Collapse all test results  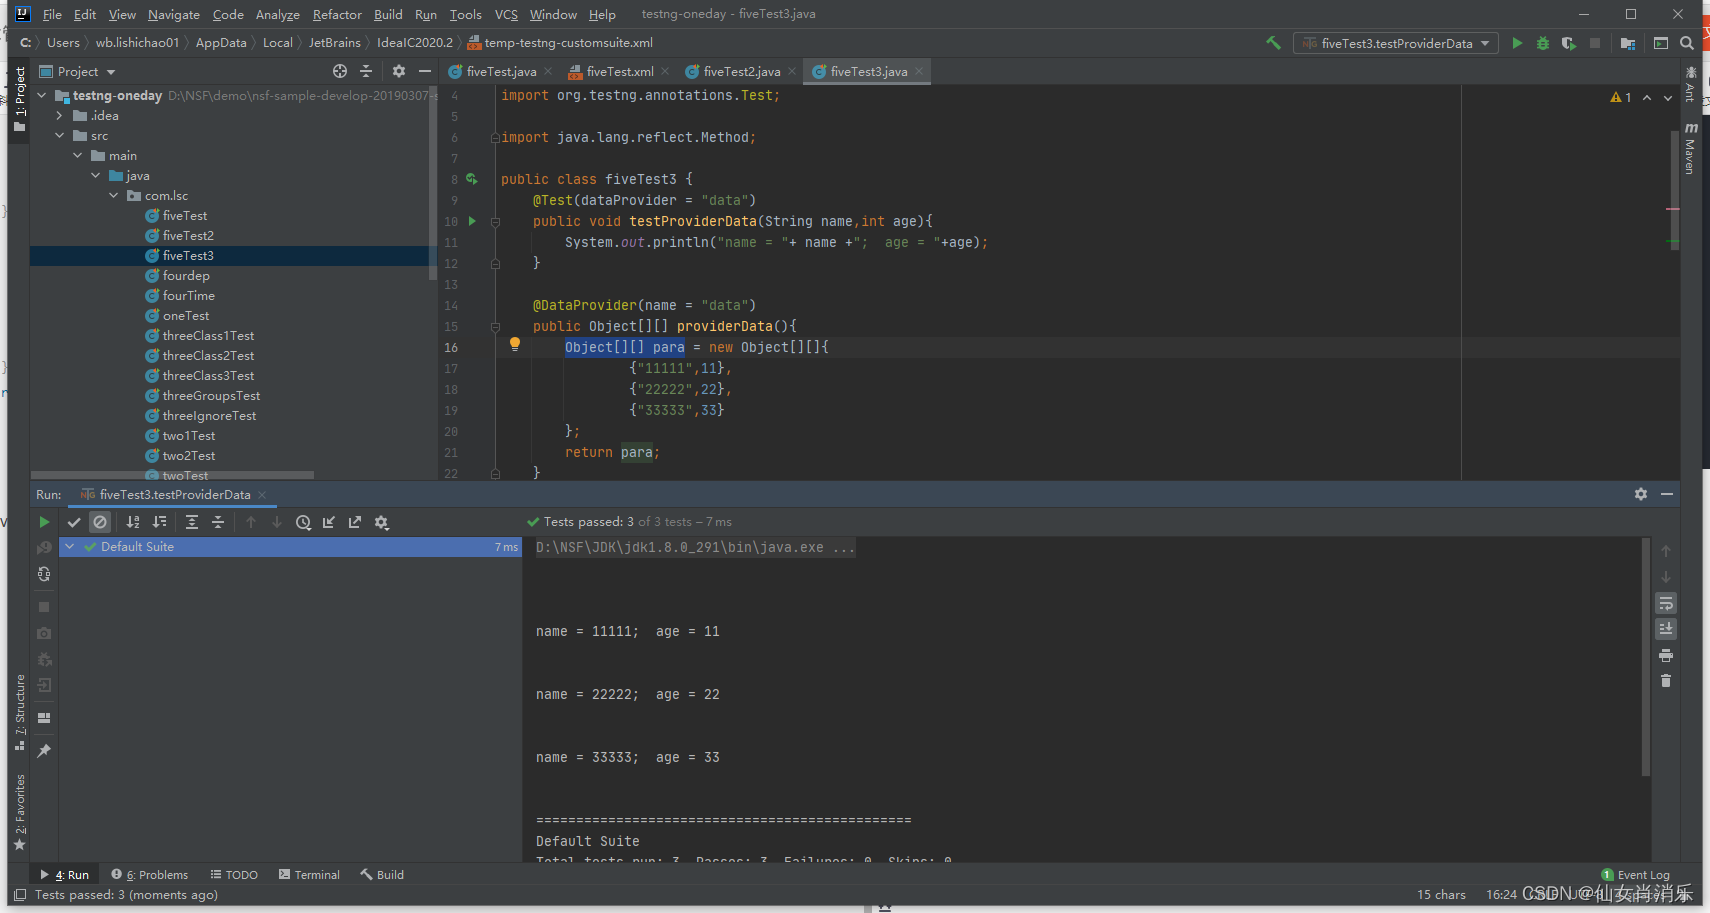218,522
